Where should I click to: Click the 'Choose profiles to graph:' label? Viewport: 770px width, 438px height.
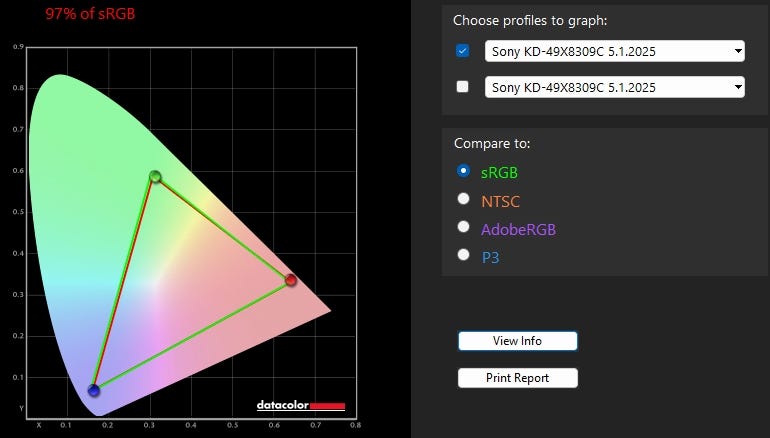[x=530, y=21]
